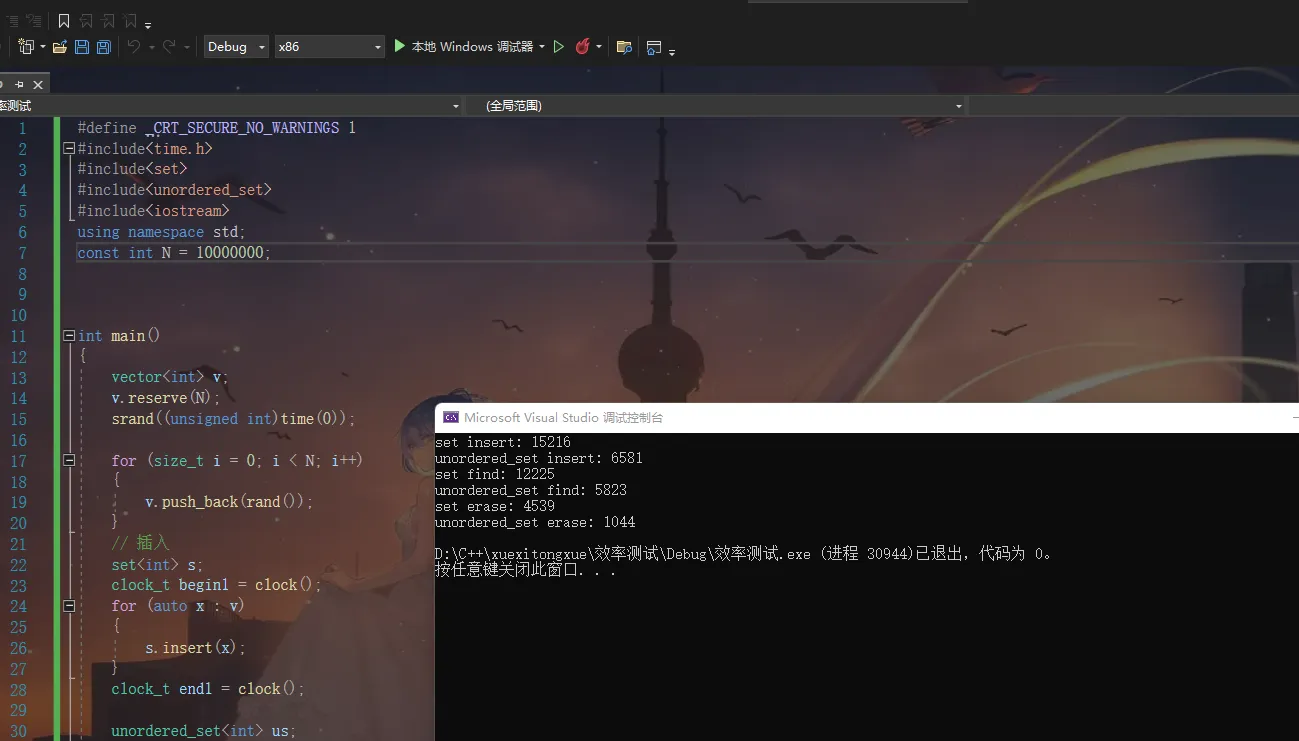This screenshot has height=741, width=1299.
Task: Place cursor on 'const int N = 10000000;'
Action: coord(174,253)
